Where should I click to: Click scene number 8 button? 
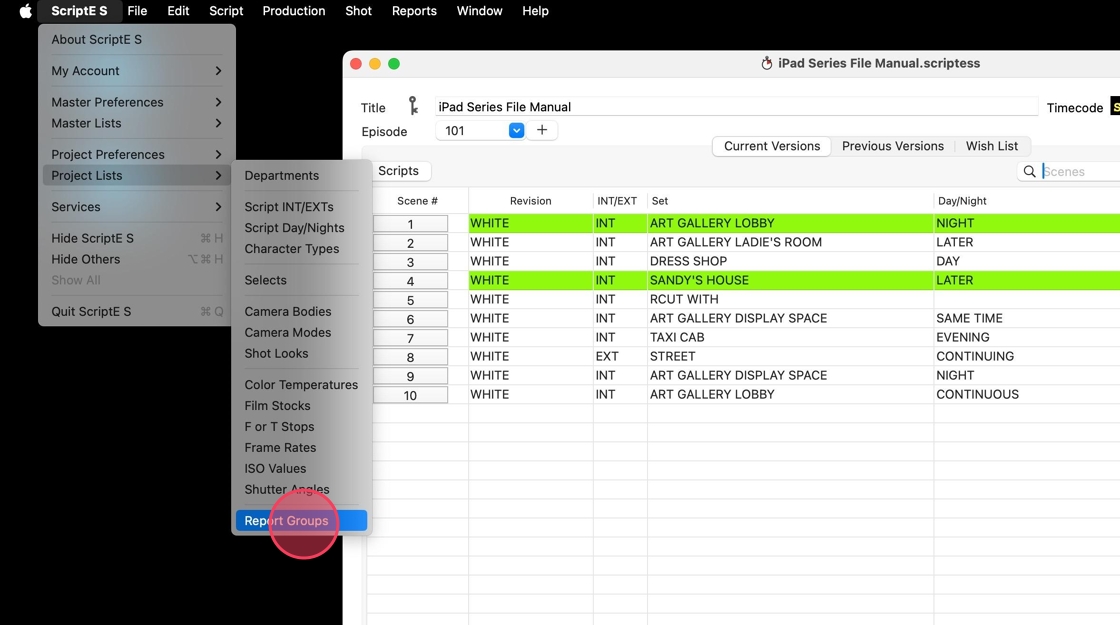(410, 356)
